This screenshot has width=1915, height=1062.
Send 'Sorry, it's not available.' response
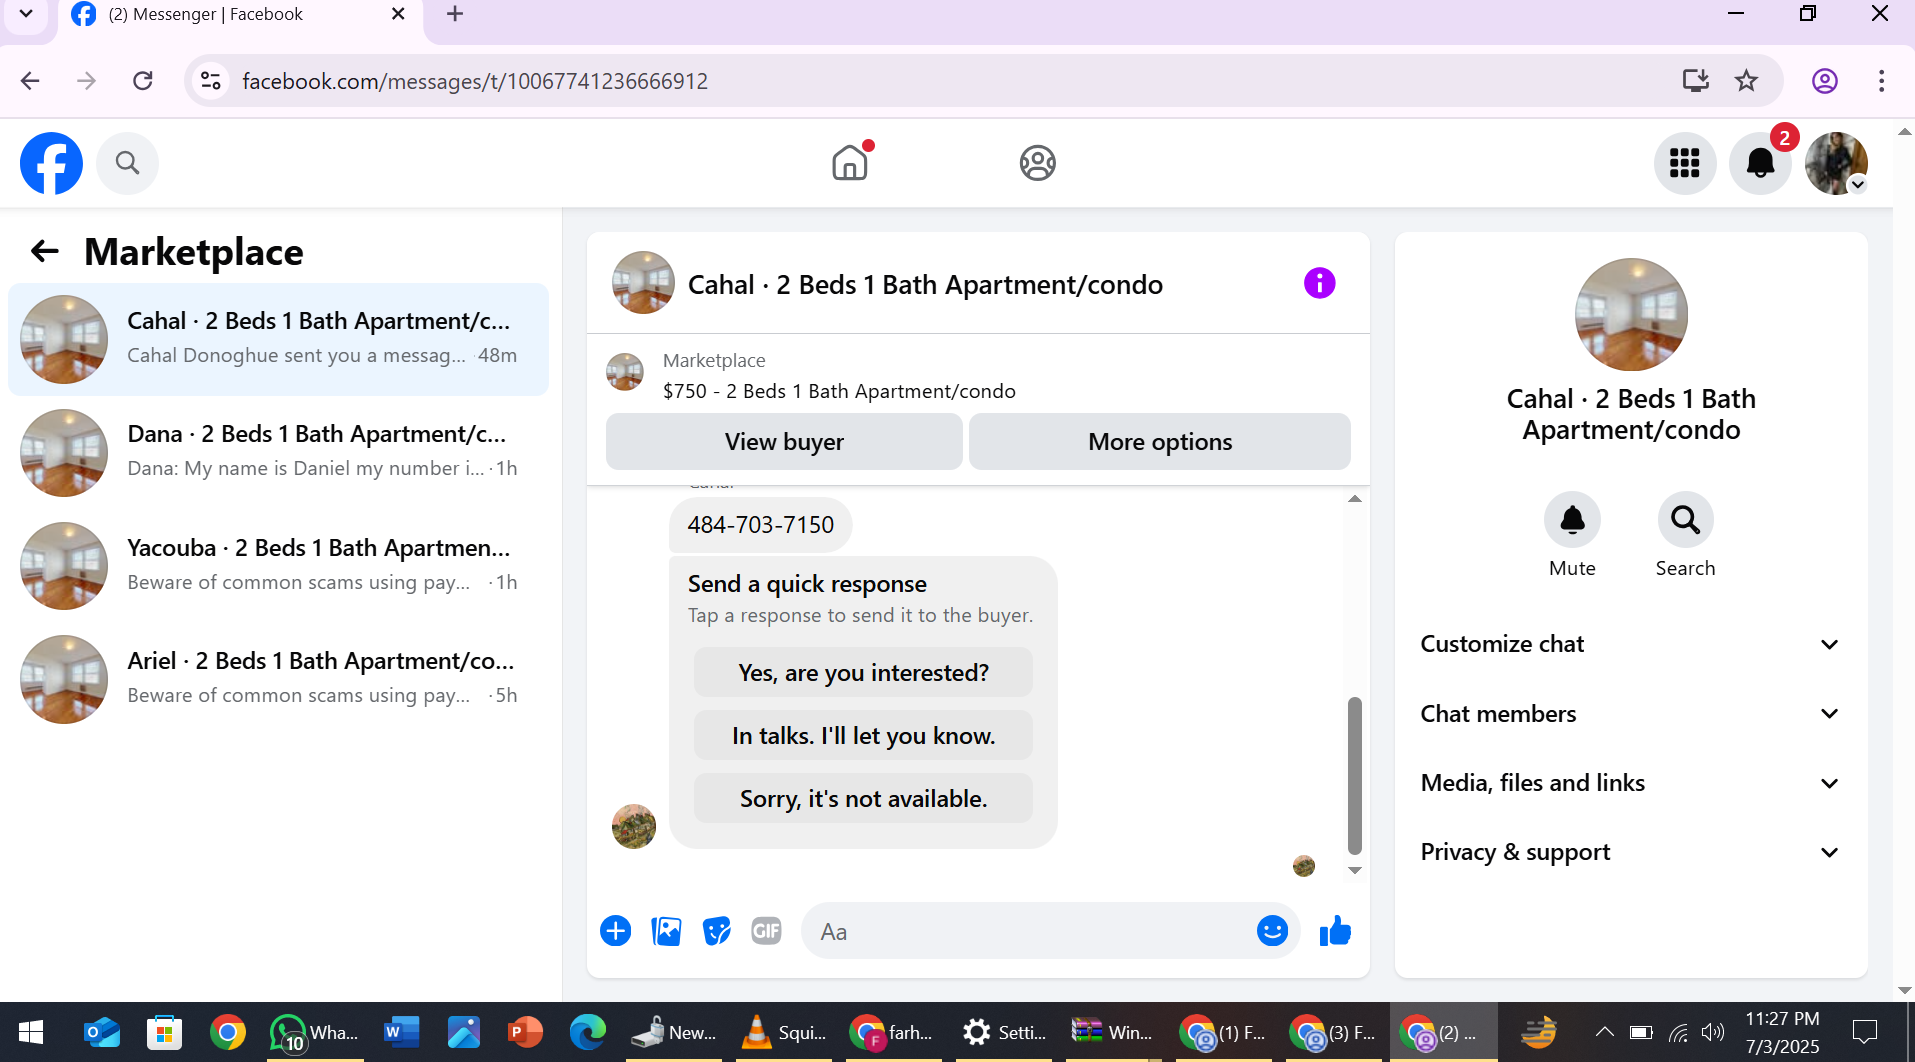coord(863,799)
